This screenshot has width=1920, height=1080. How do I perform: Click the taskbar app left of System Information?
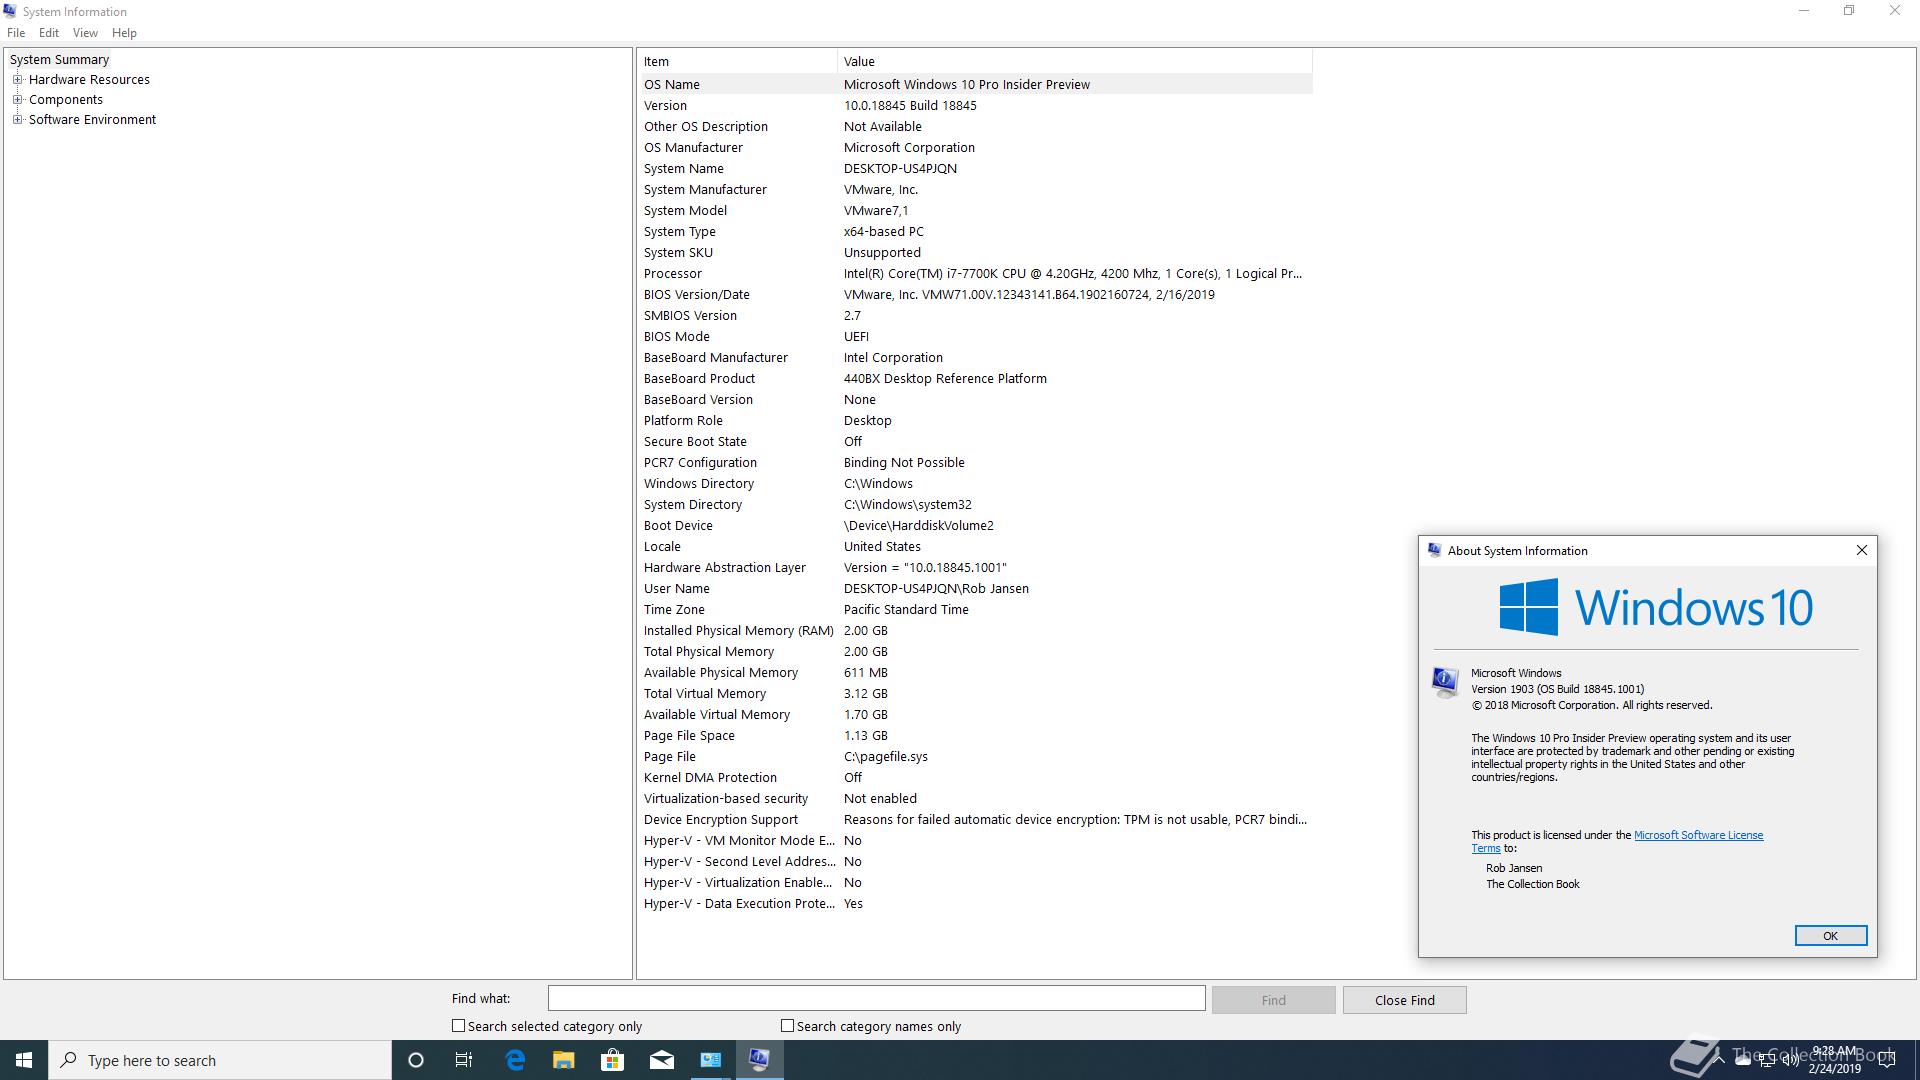point(711,1060)
